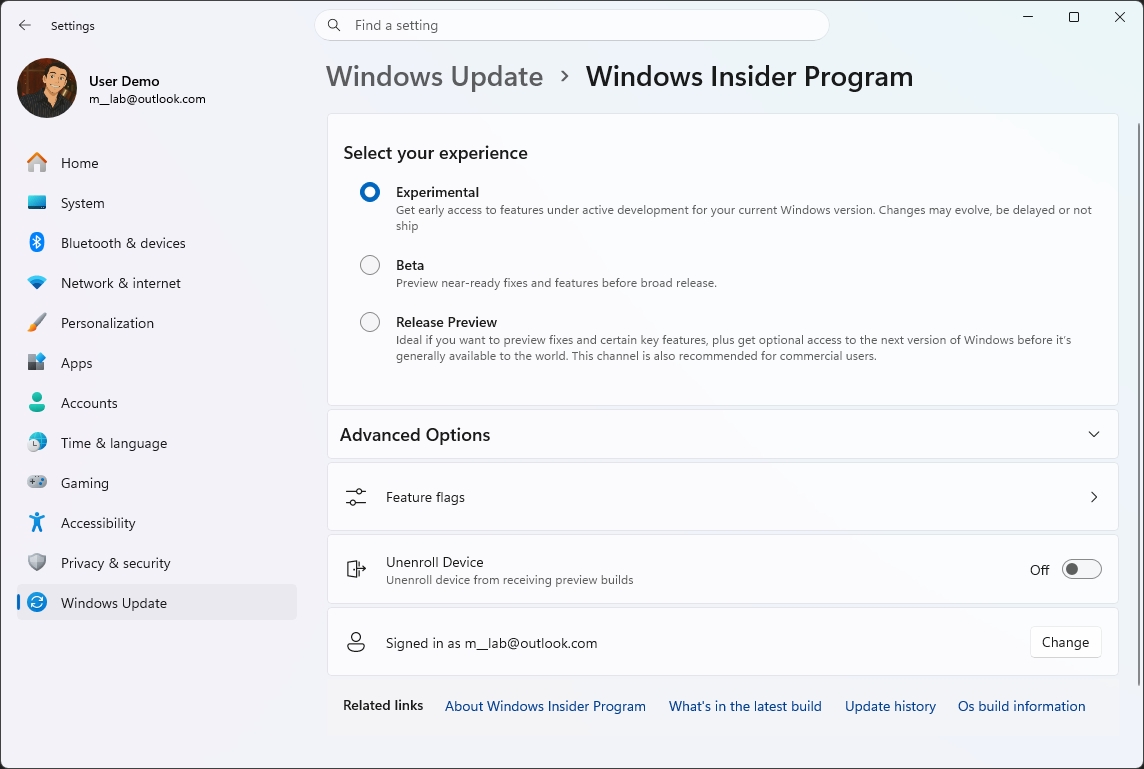Go to Gaming settings
Image resolution: width=1144 pixels, height=769 pixels.
[x=157, y=483]
